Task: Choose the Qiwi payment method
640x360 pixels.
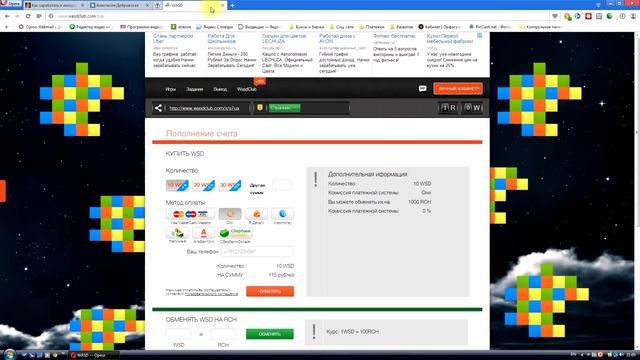Action: (230, 214)
